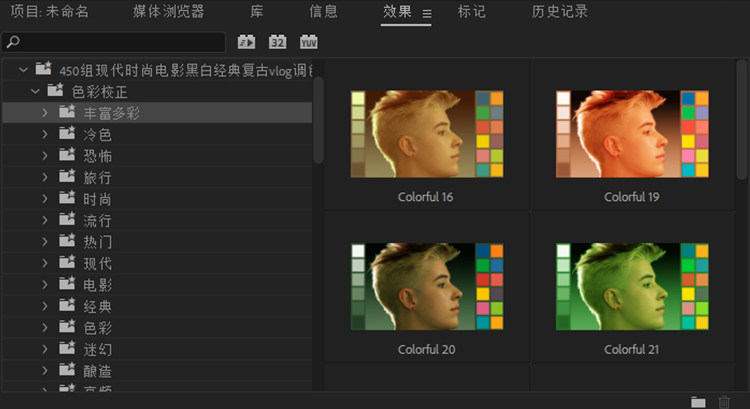Click the 450组 root preset folder icon
The height and width of the screenshot is (409, 750).
point(44,69)
